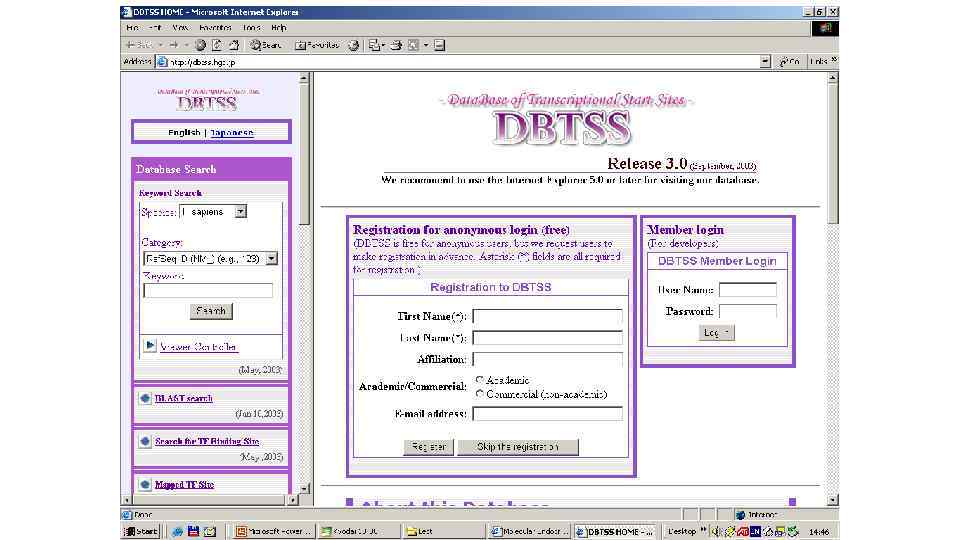This screenshot has width=960, height=540.
Task: Switch the site language to Japanese
Action: (232, 132)
